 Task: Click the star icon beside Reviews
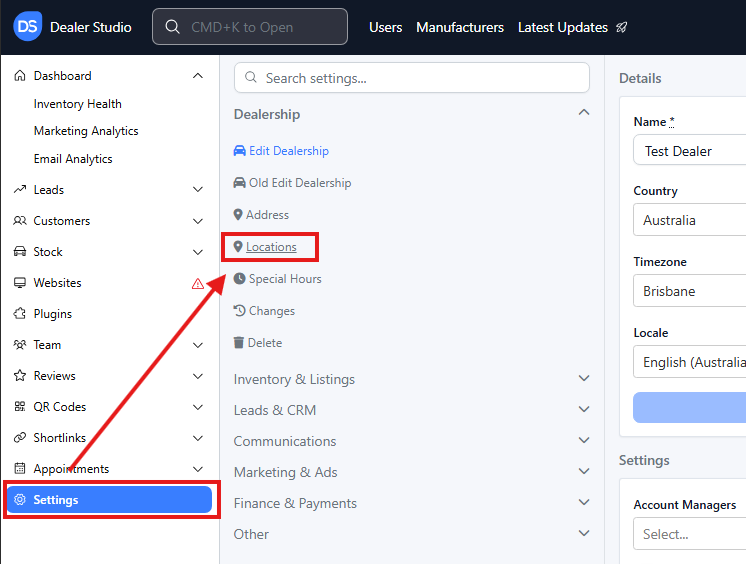tap(20, 376)
